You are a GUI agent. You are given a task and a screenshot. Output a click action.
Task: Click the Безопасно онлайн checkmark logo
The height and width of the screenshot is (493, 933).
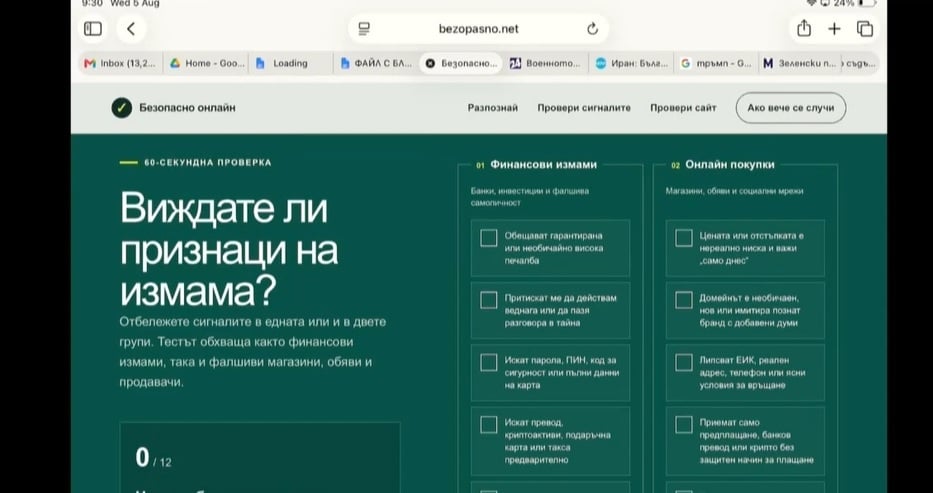pos(121,108)
